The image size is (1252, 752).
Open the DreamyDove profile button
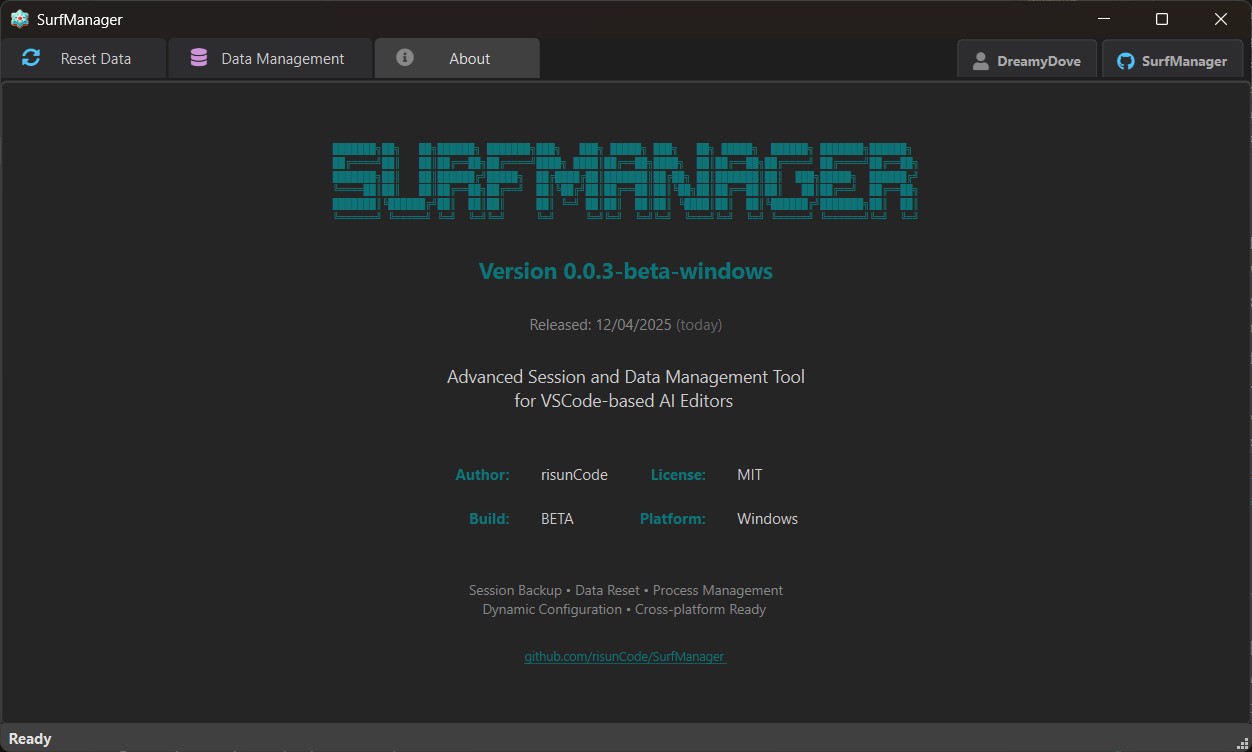1027,60
